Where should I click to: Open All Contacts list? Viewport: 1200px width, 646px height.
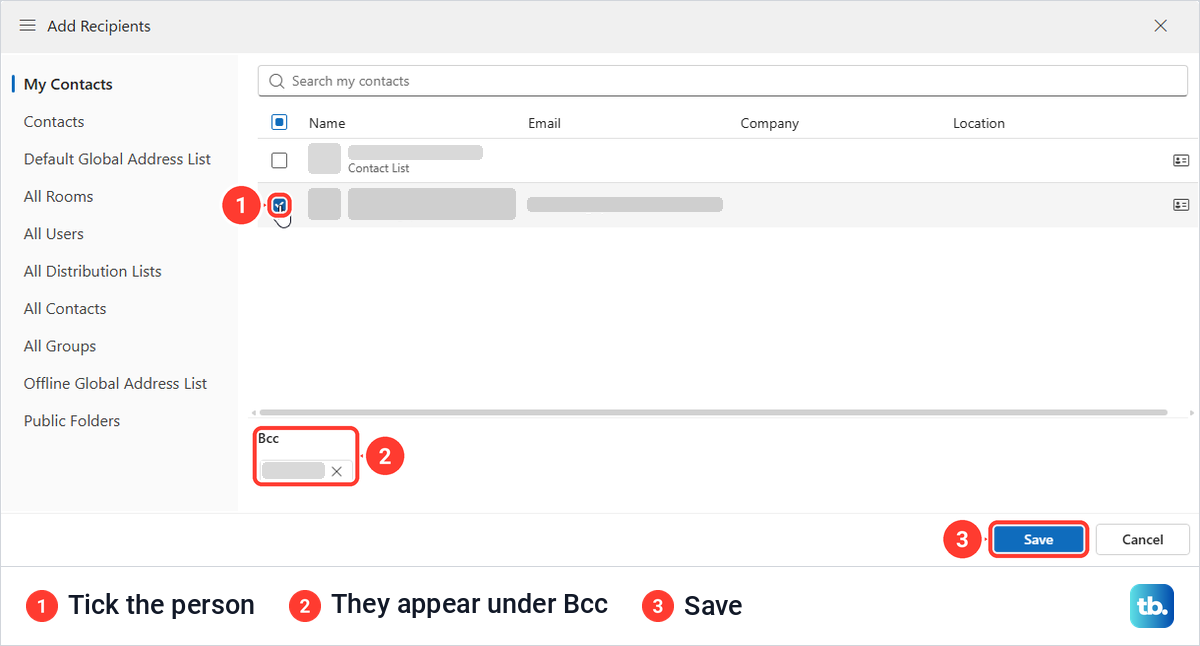65,309
